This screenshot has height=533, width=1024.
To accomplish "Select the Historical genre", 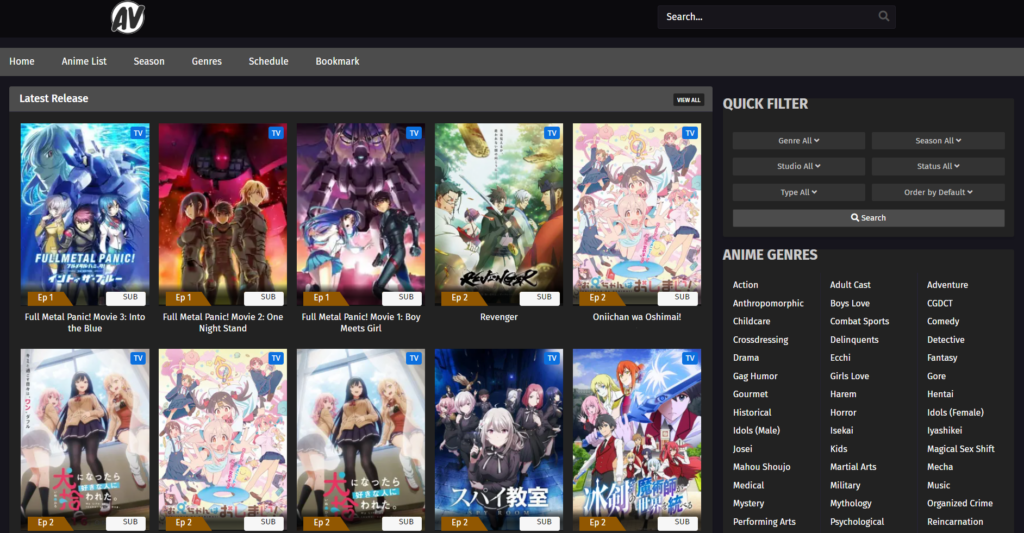I will click(752, 413).
